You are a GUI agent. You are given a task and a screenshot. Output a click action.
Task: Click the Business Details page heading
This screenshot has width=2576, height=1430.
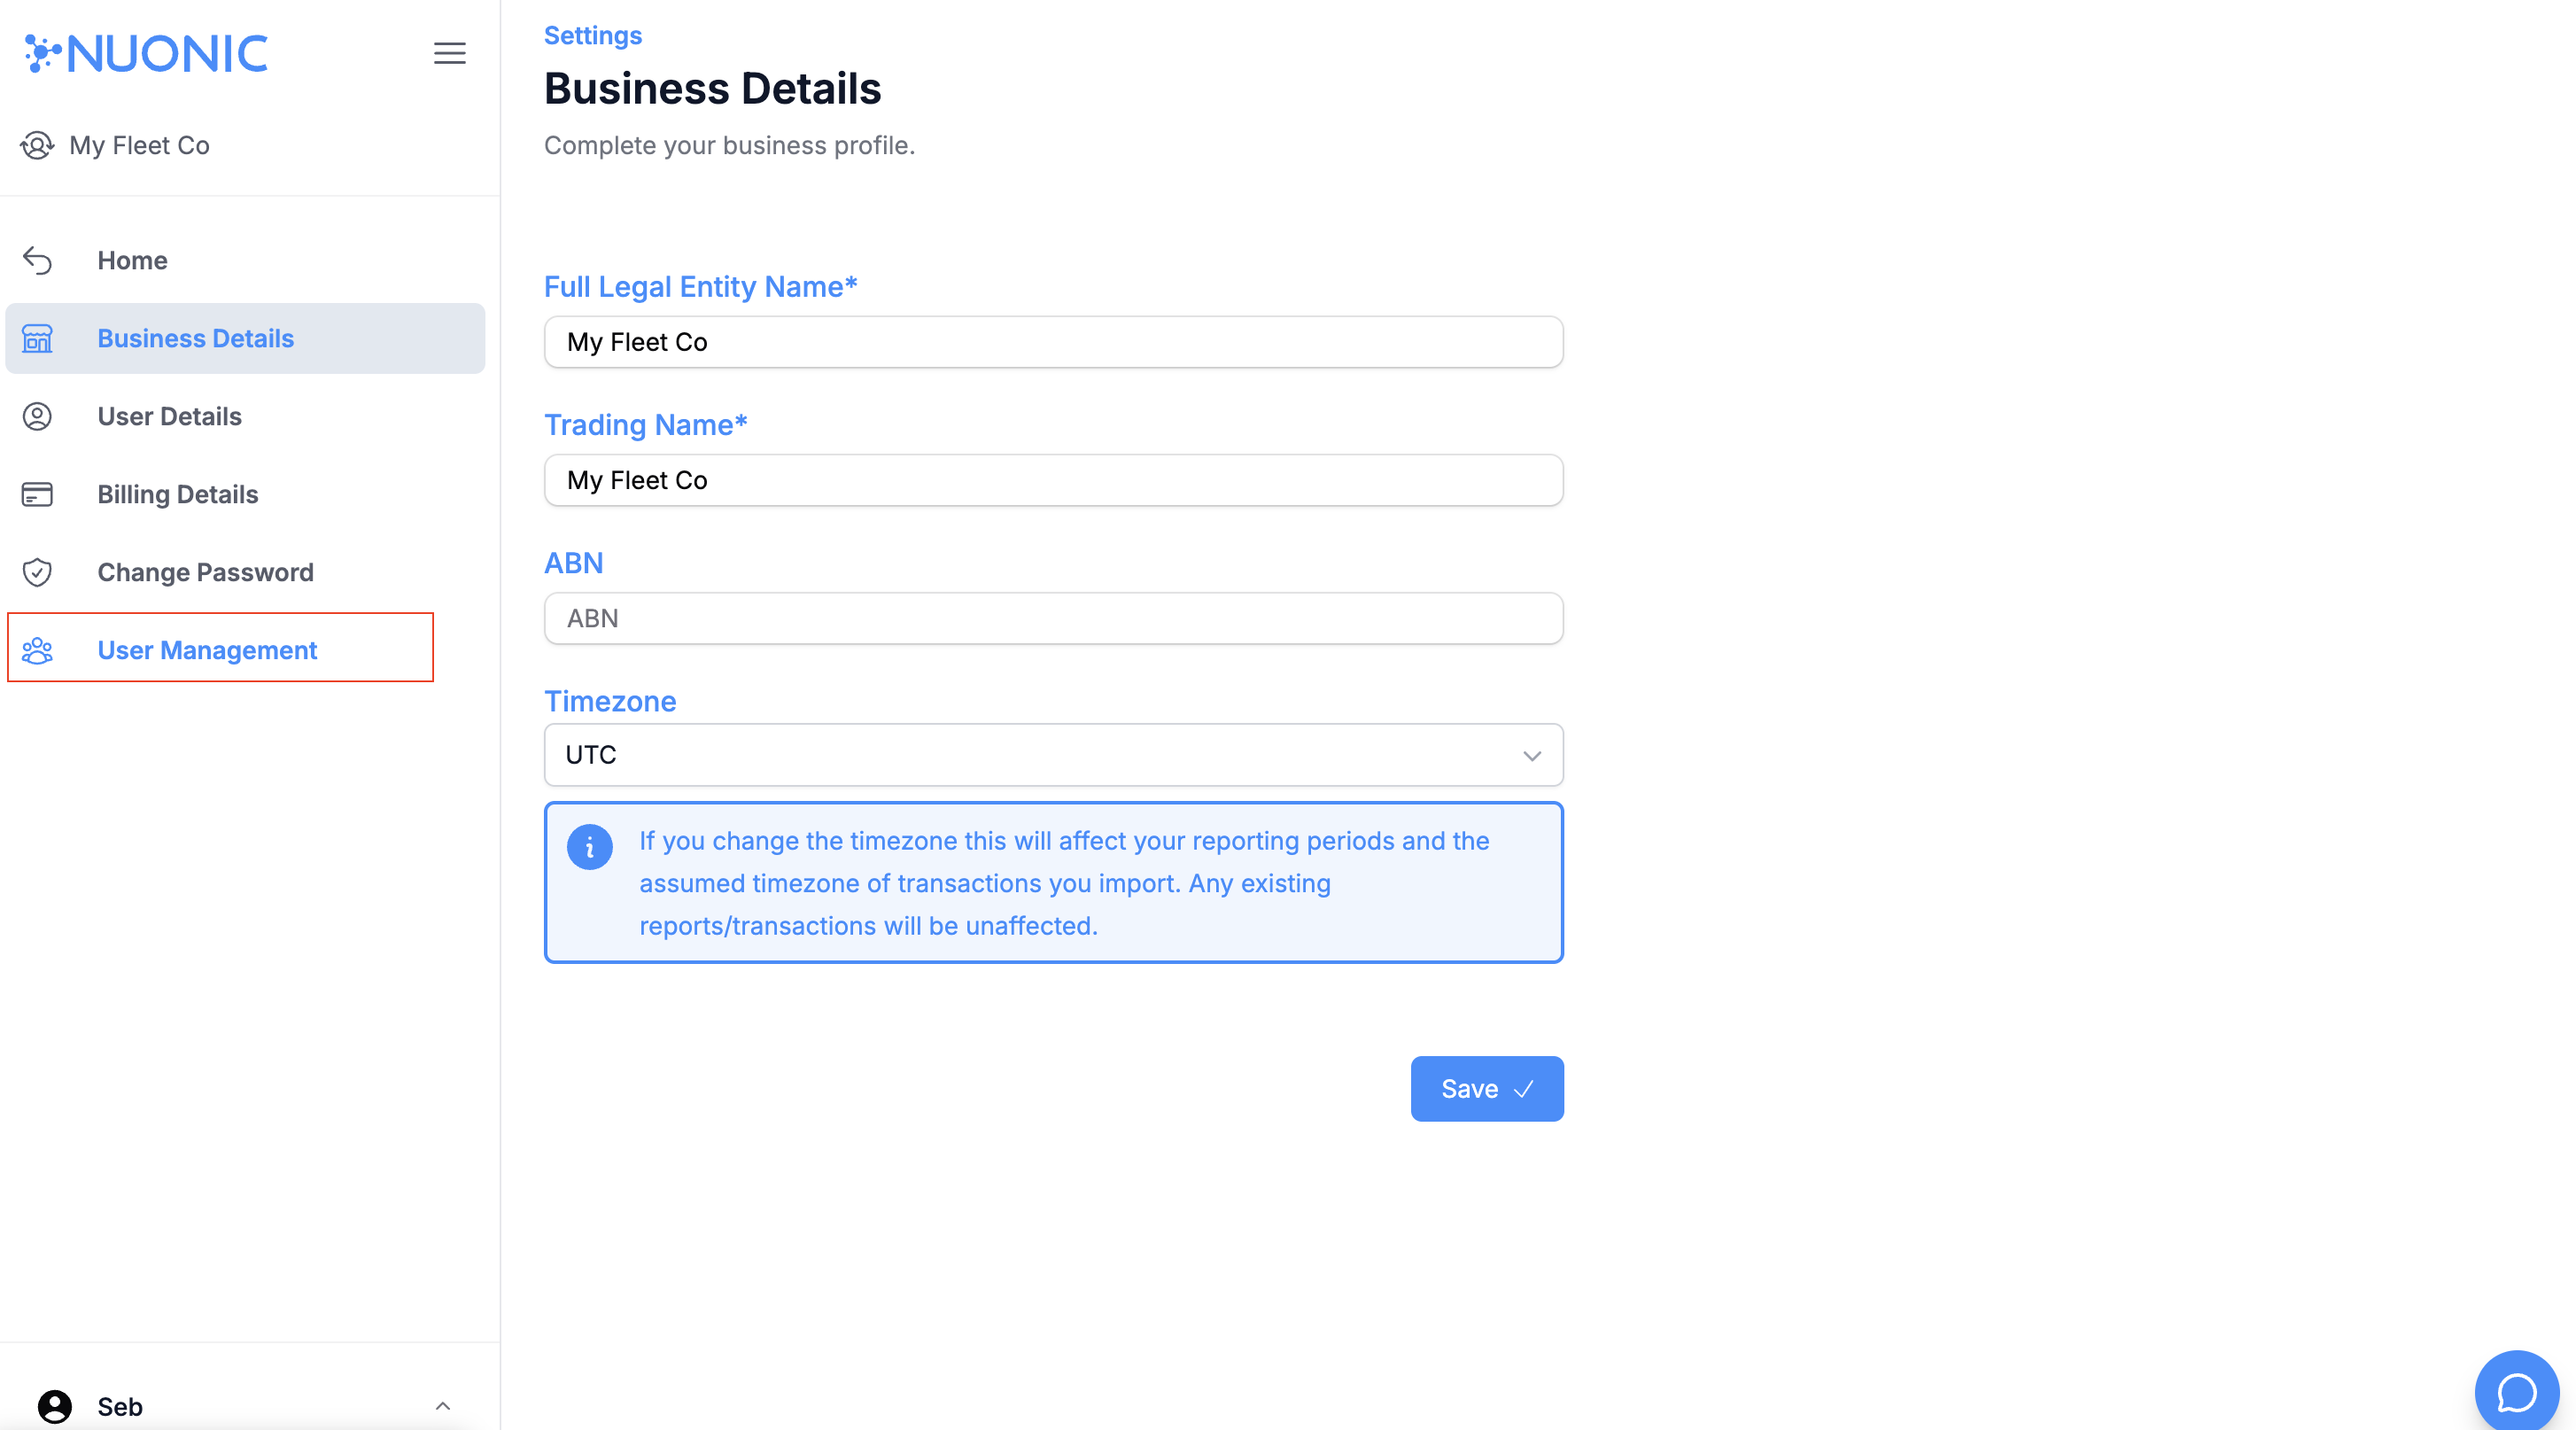[712, 88]
